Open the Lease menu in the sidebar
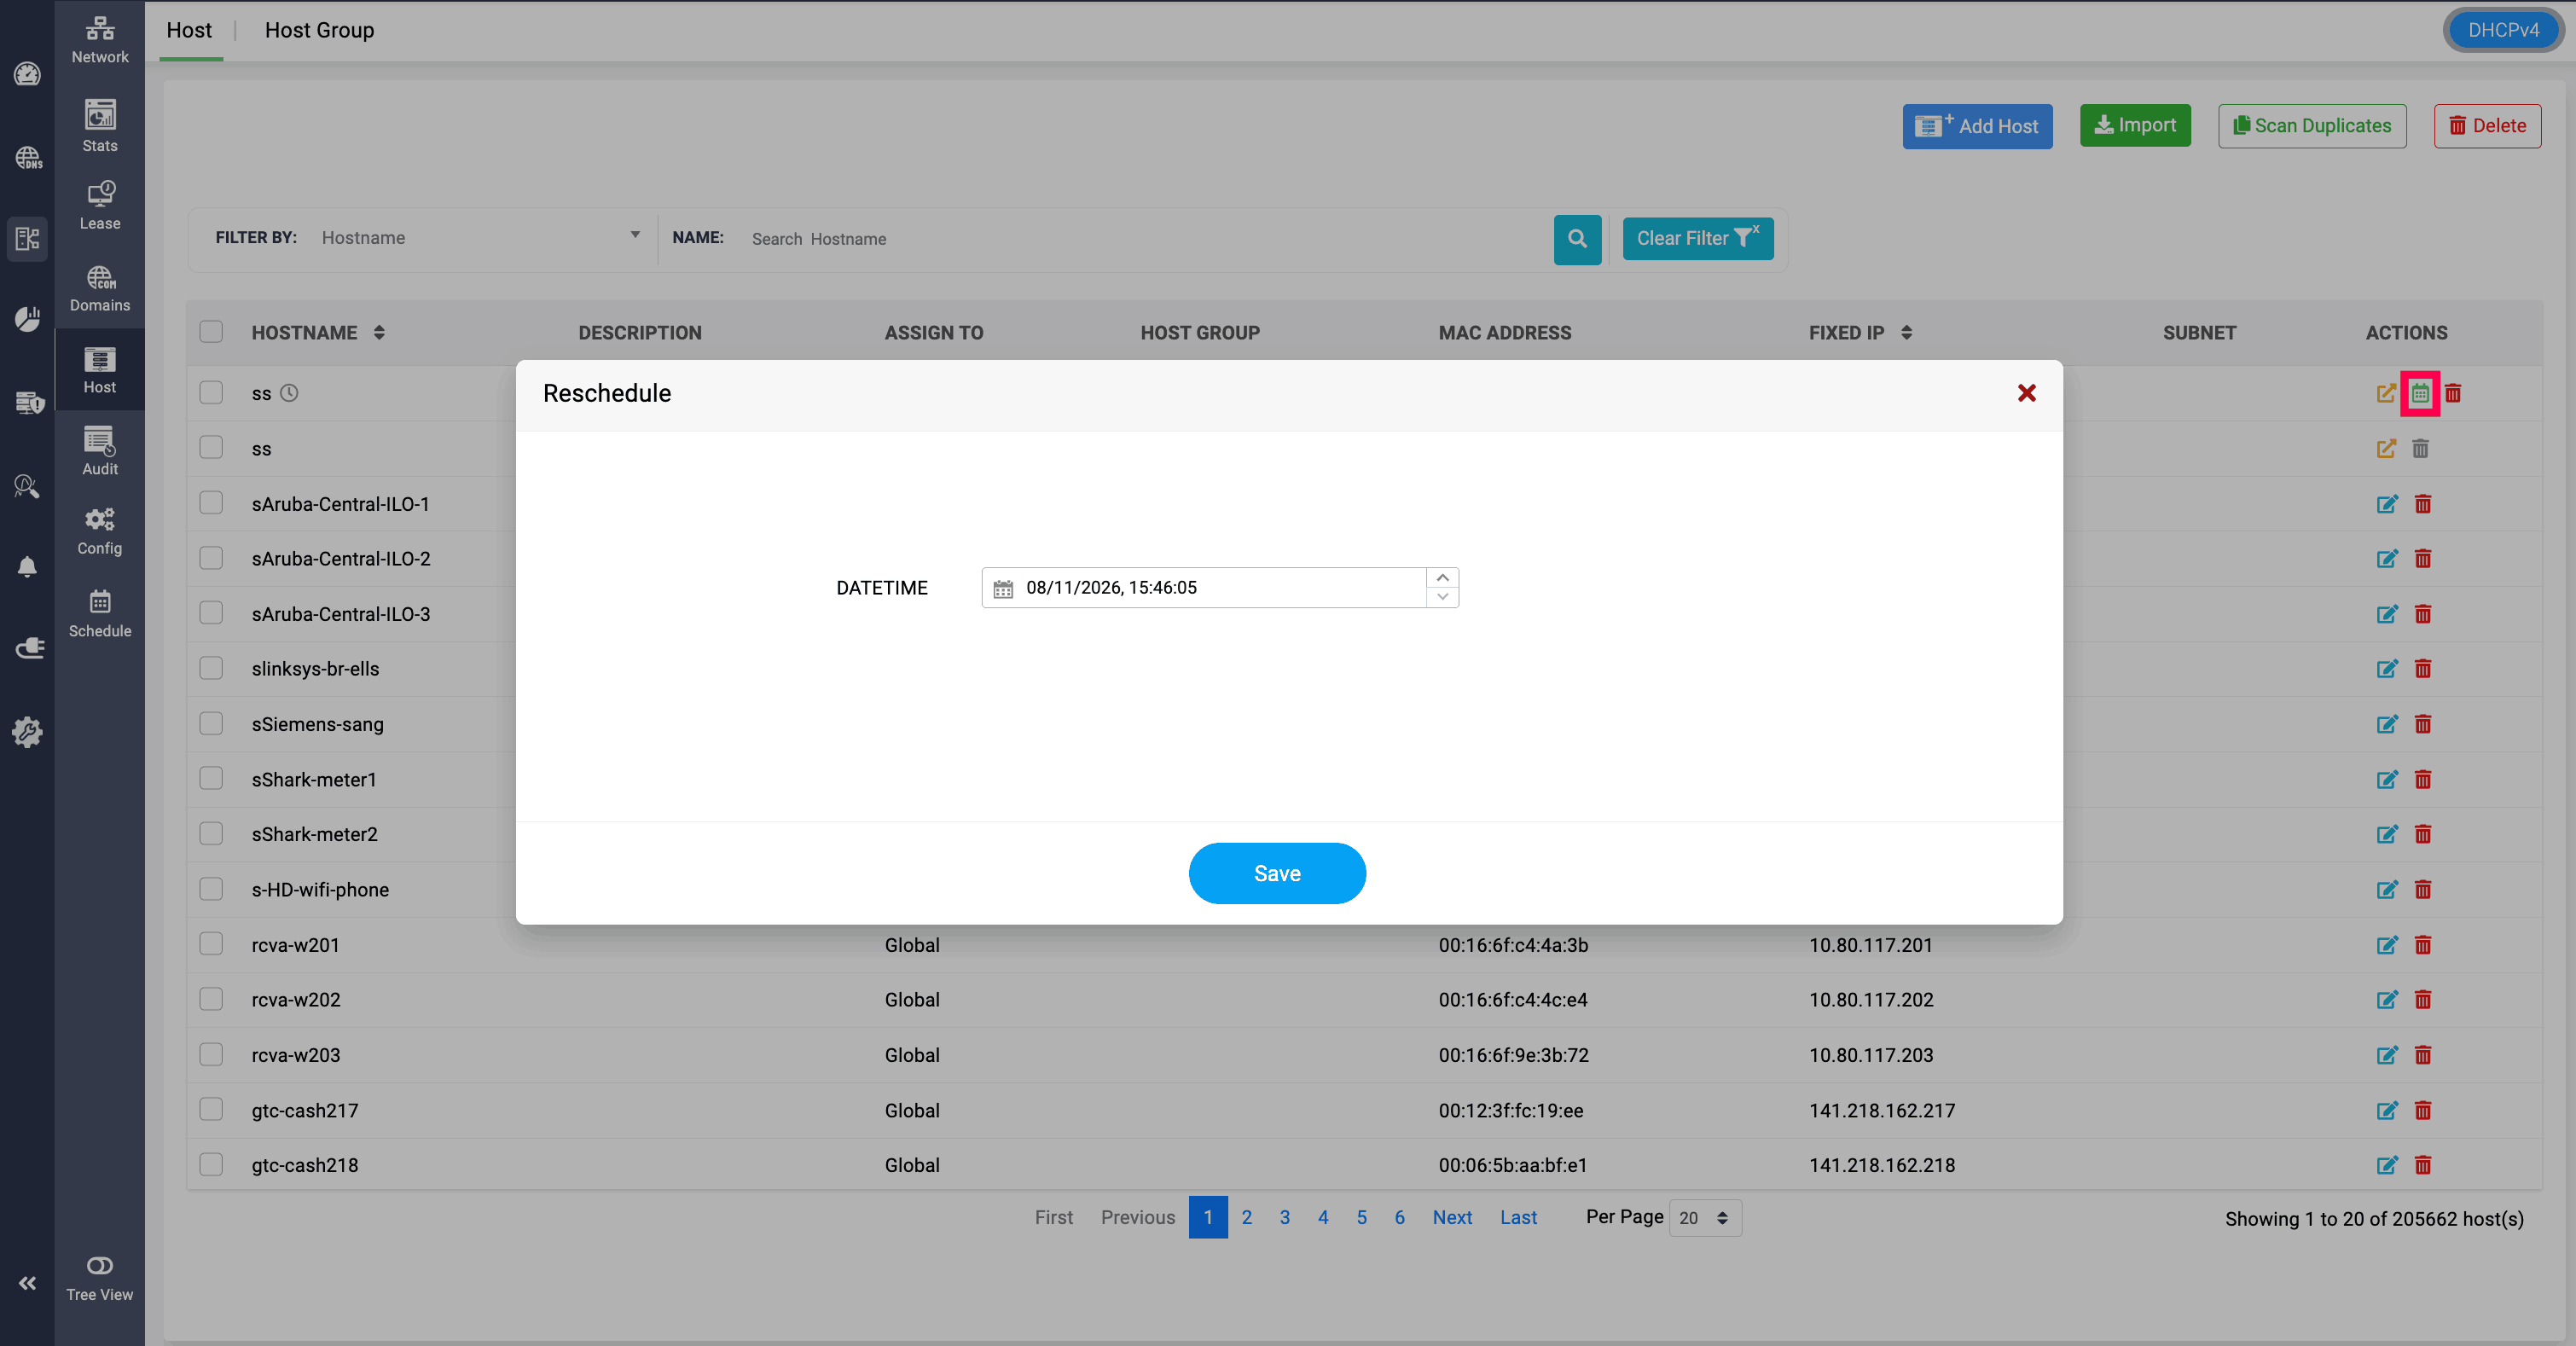Screen dimensions: 2576x1346 [x=100, y=206]
